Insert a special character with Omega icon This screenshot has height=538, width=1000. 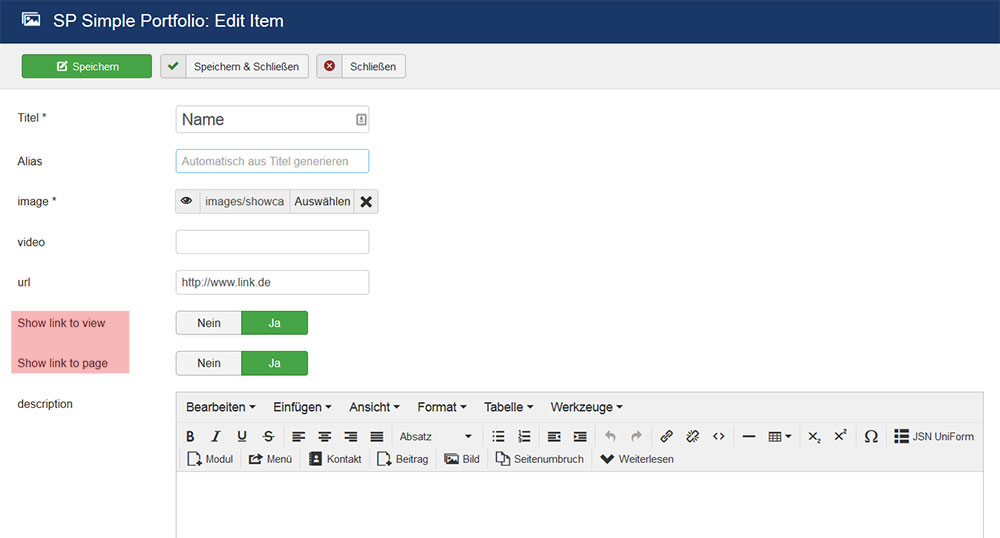[871, 437]
